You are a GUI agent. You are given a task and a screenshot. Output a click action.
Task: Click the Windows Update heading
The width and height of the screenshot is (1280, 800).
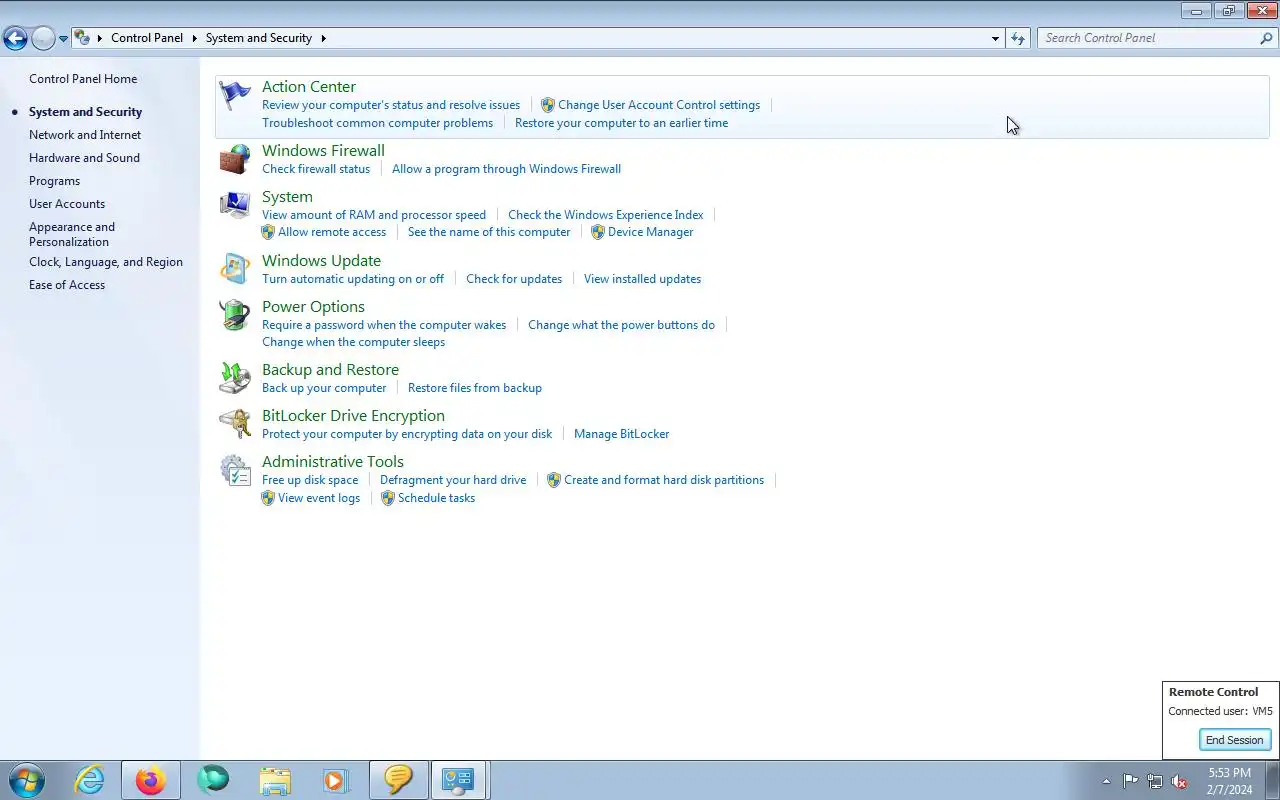321,261
